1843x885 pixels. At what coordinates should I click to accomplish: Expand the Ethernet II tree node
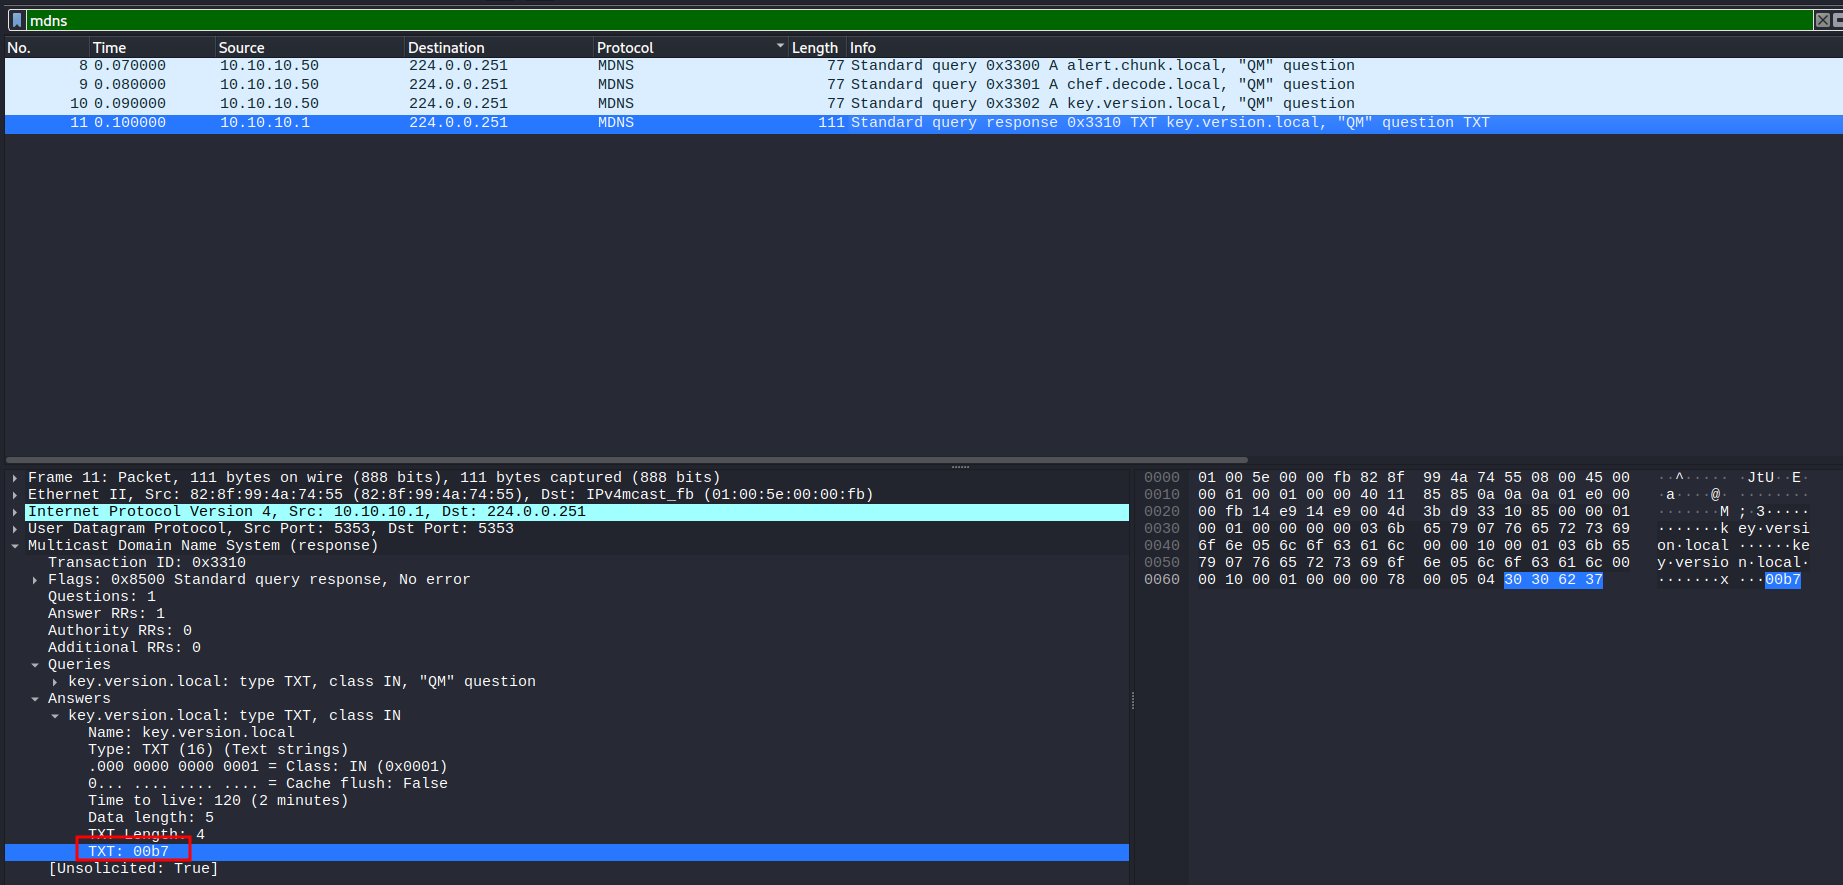tap(15, 495)
